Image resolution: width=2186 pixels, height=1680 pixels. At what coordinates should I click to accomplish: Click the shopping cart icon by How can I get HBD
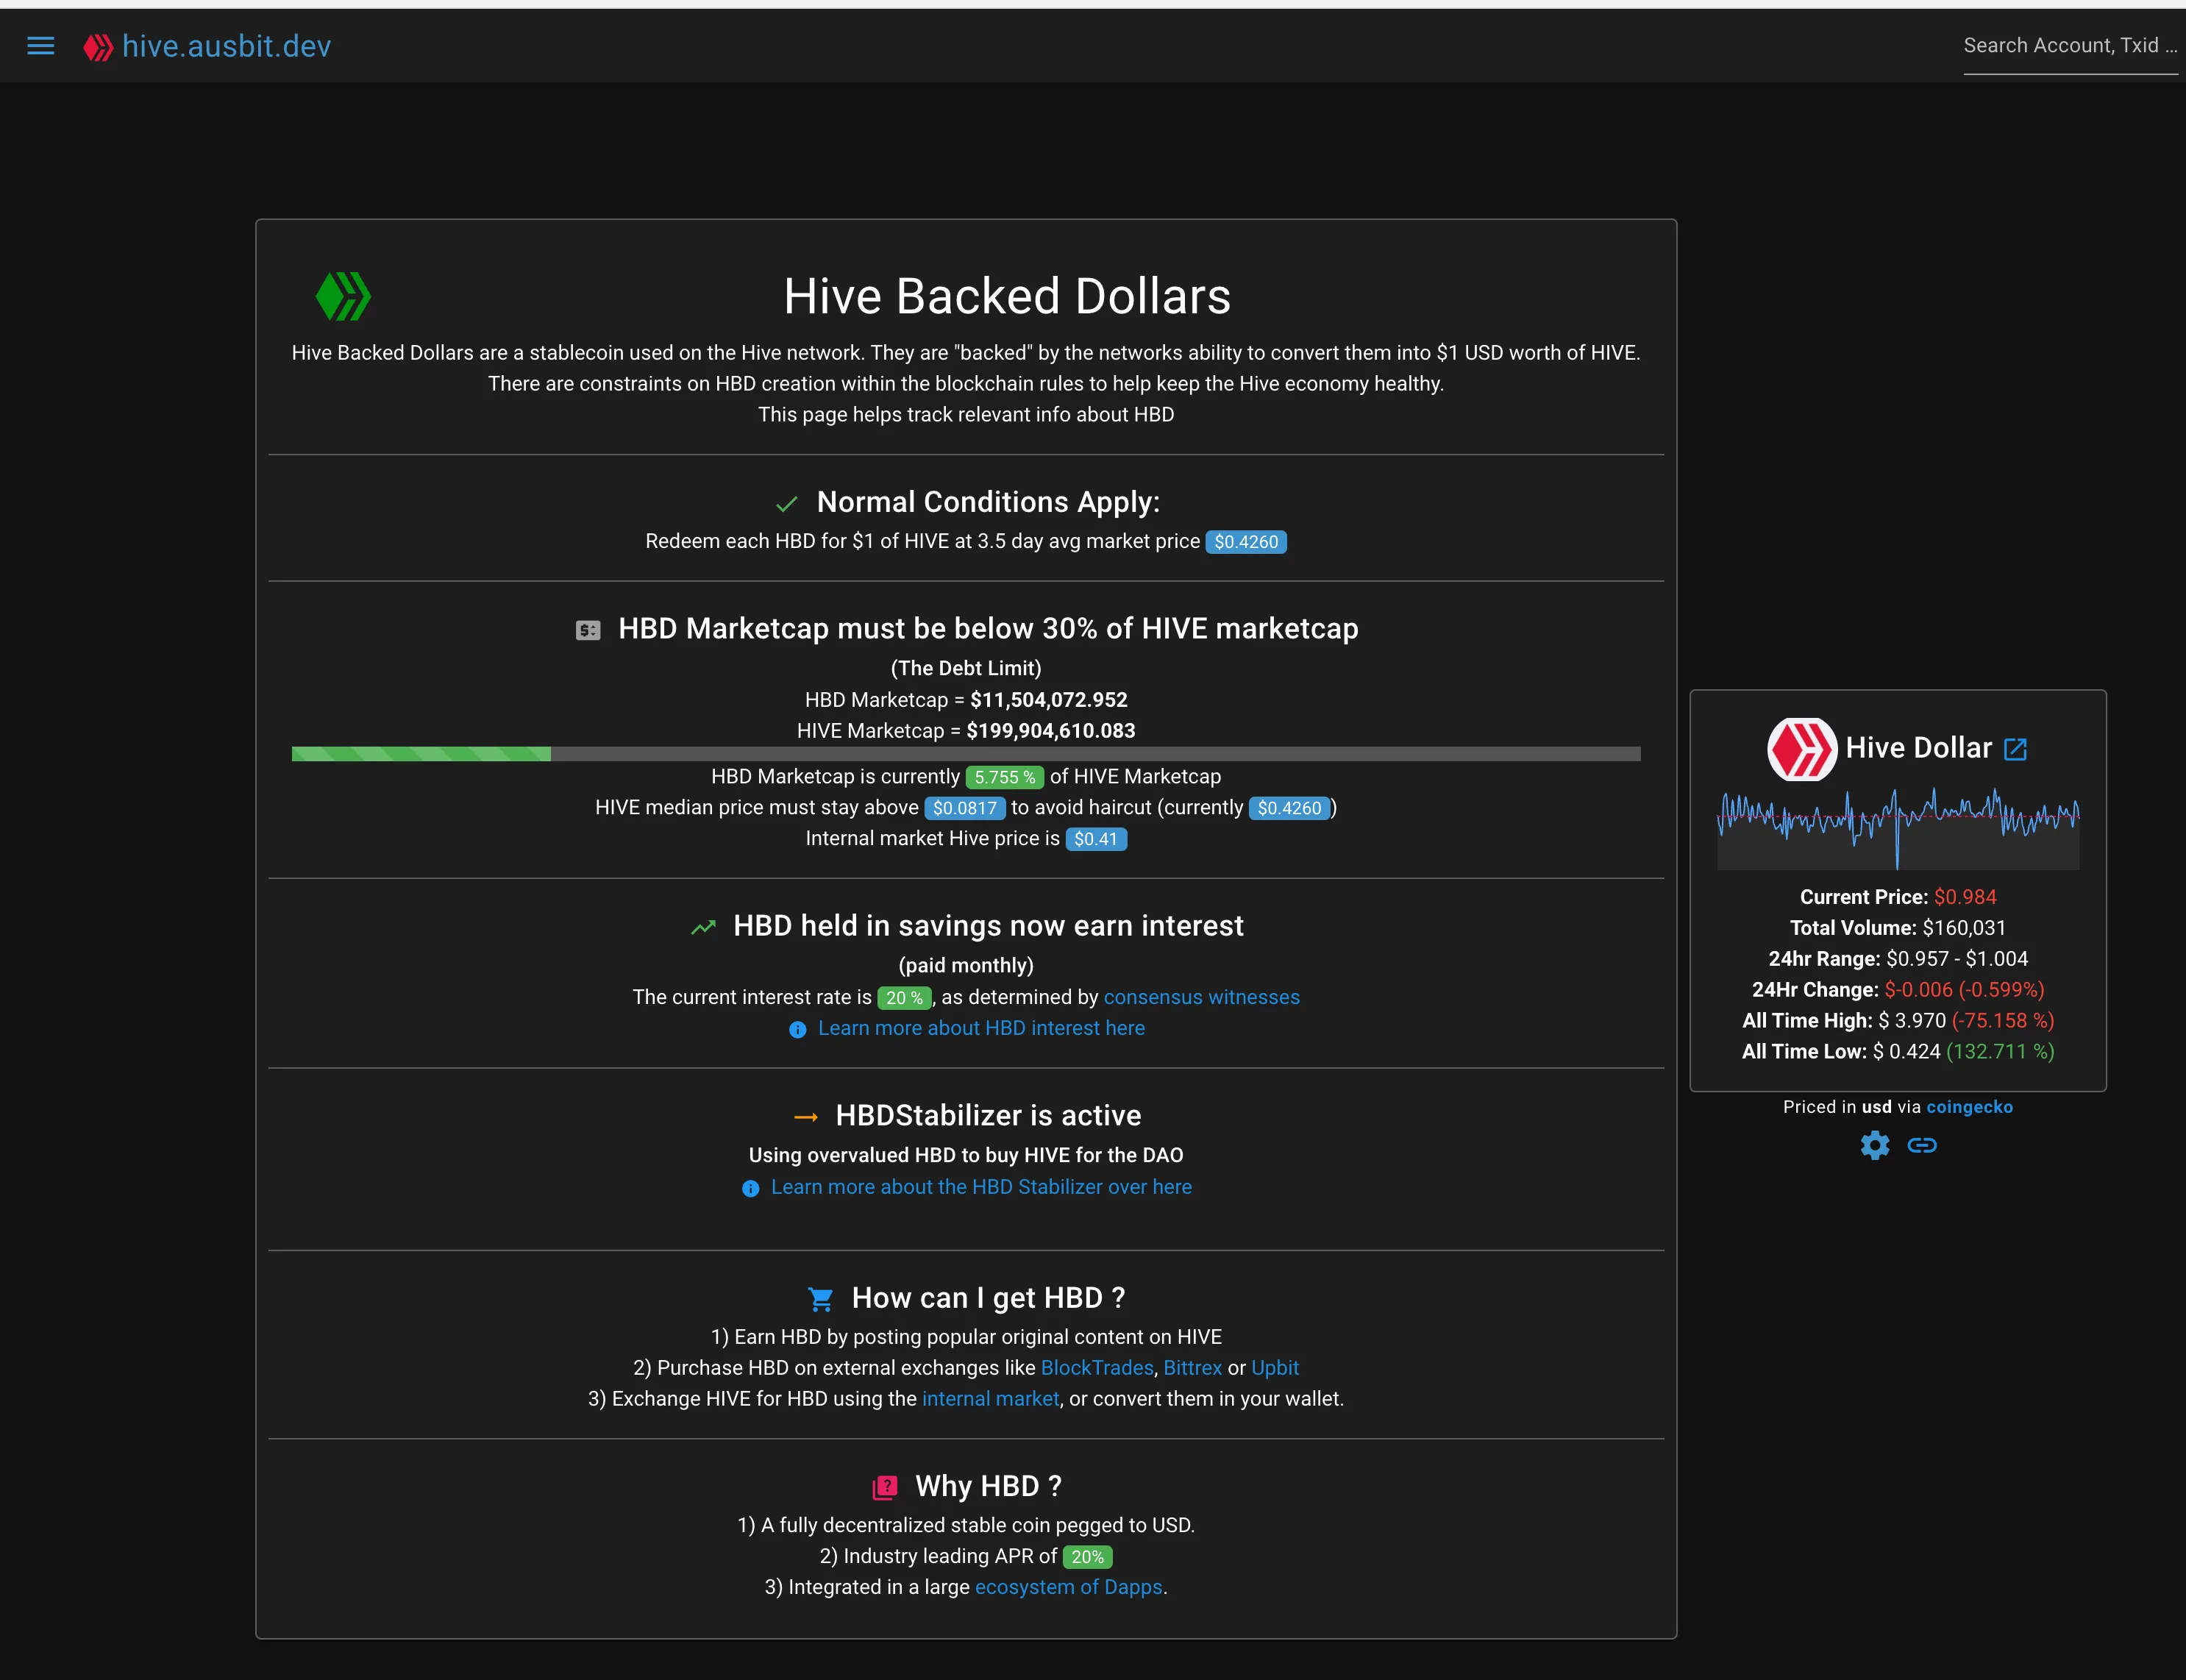coord(821,1299)
